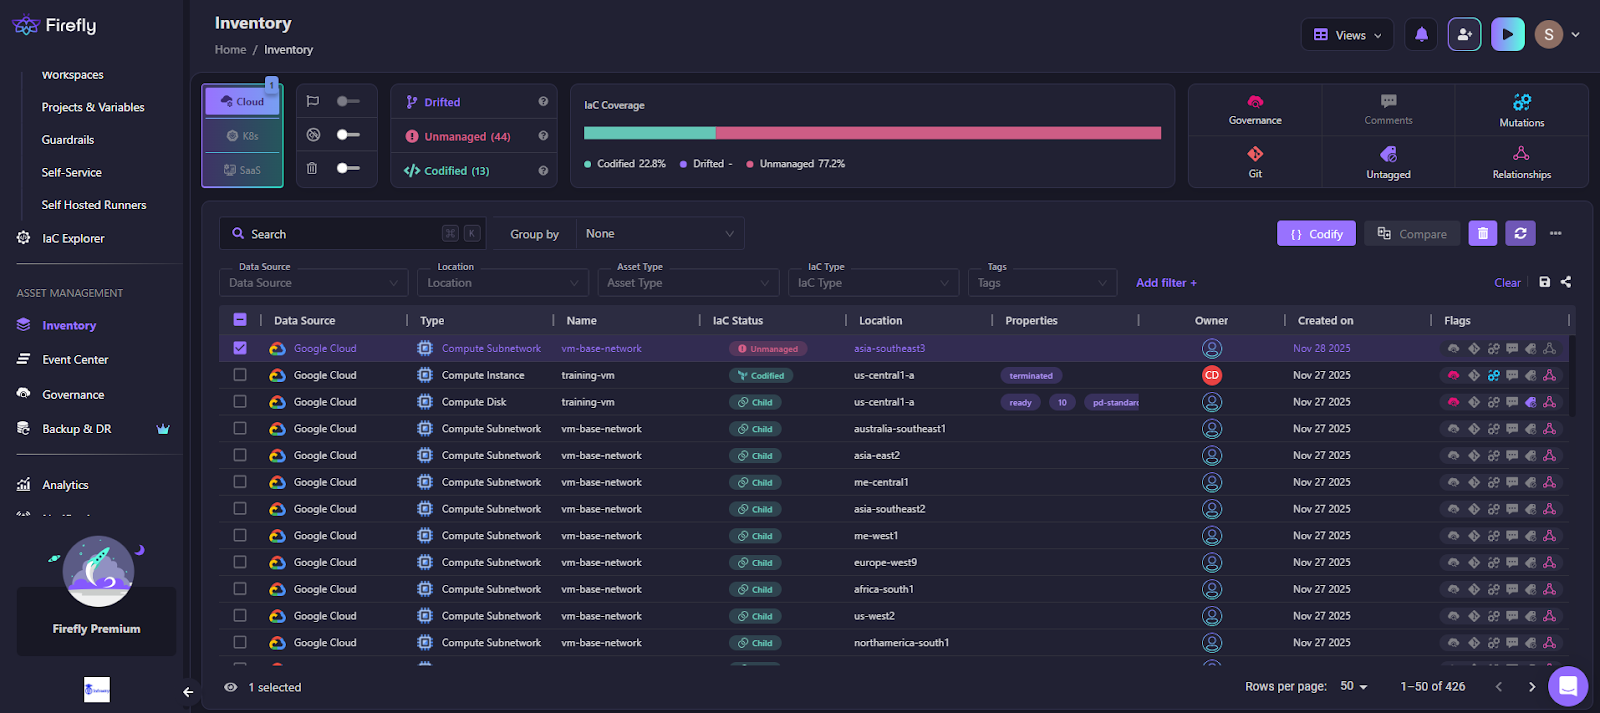Viewport: 1600px width, 713px height.
Task: Click the invite user icon
Action: click(1464, 34)
